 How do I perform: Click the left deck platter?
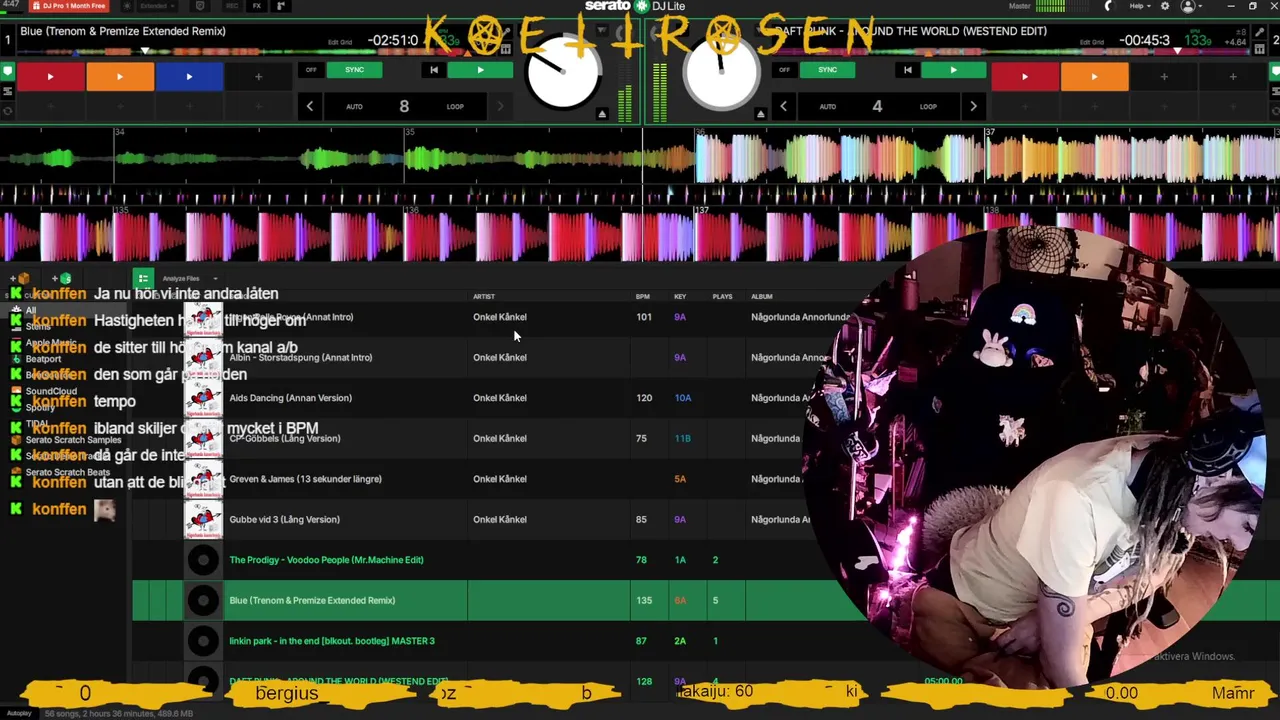562,72
